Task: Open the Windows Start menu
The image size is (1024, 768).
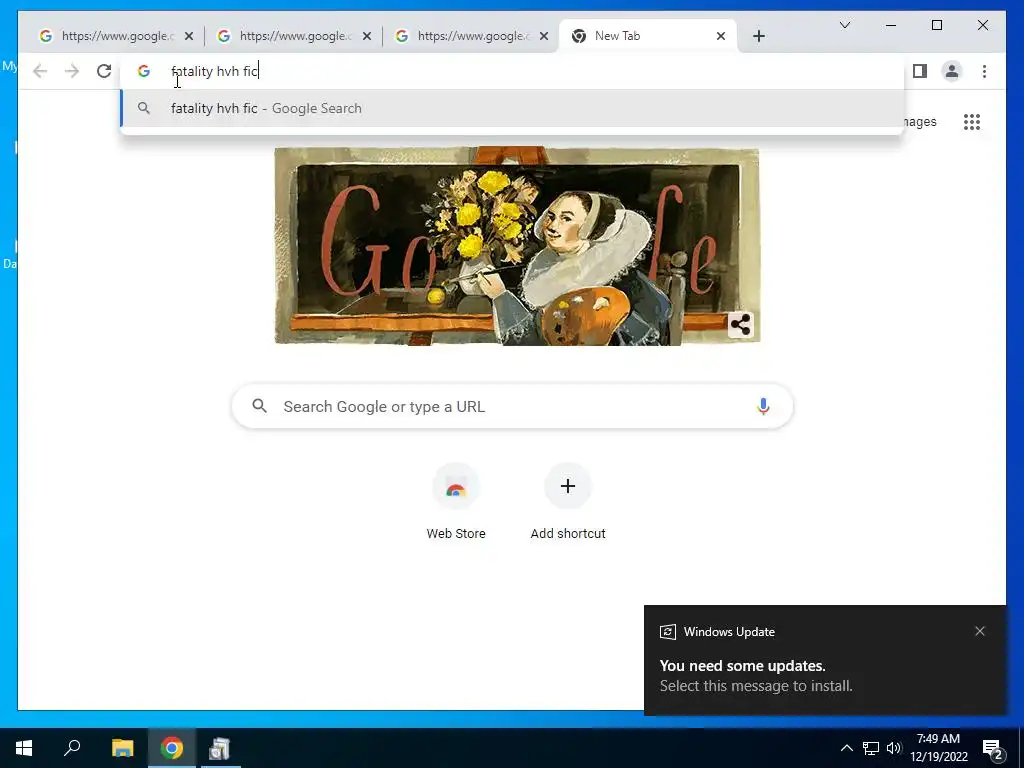Action: coord(24,748)
